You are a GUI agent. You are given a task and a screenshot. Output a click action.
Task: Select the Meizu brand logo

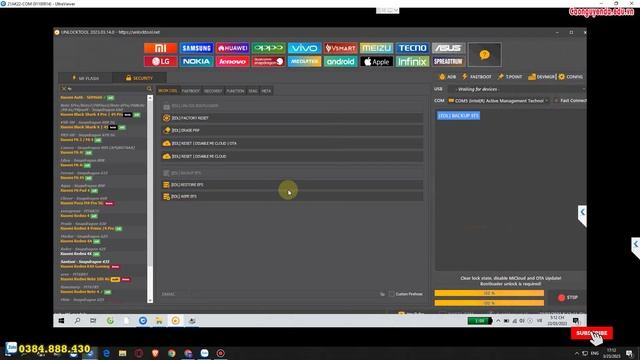click(376, 48)
